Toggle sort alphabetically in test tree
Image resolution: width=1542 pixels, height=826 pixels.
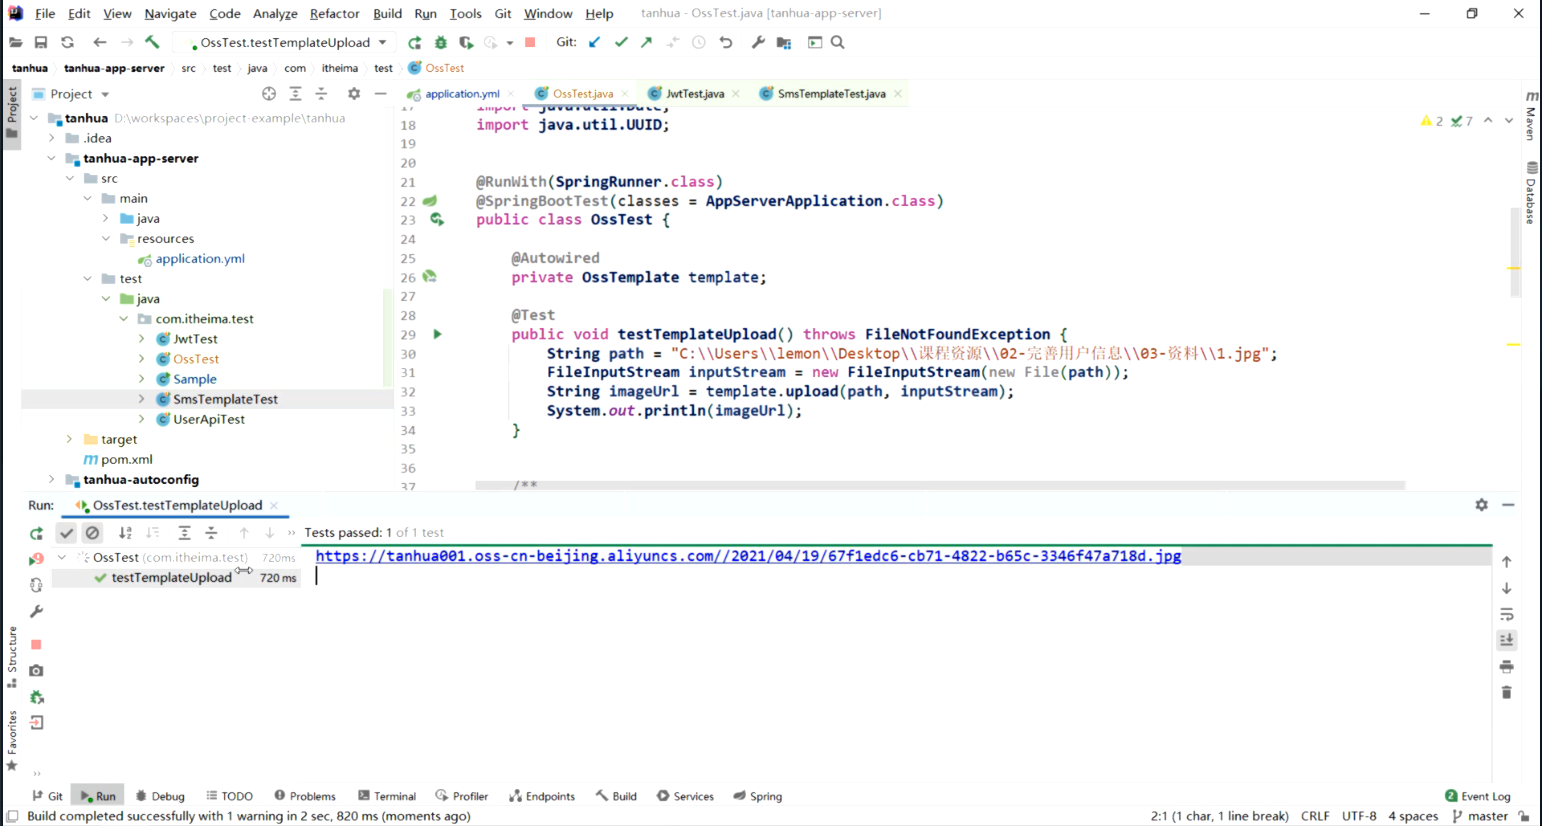[x=125, y=533]
